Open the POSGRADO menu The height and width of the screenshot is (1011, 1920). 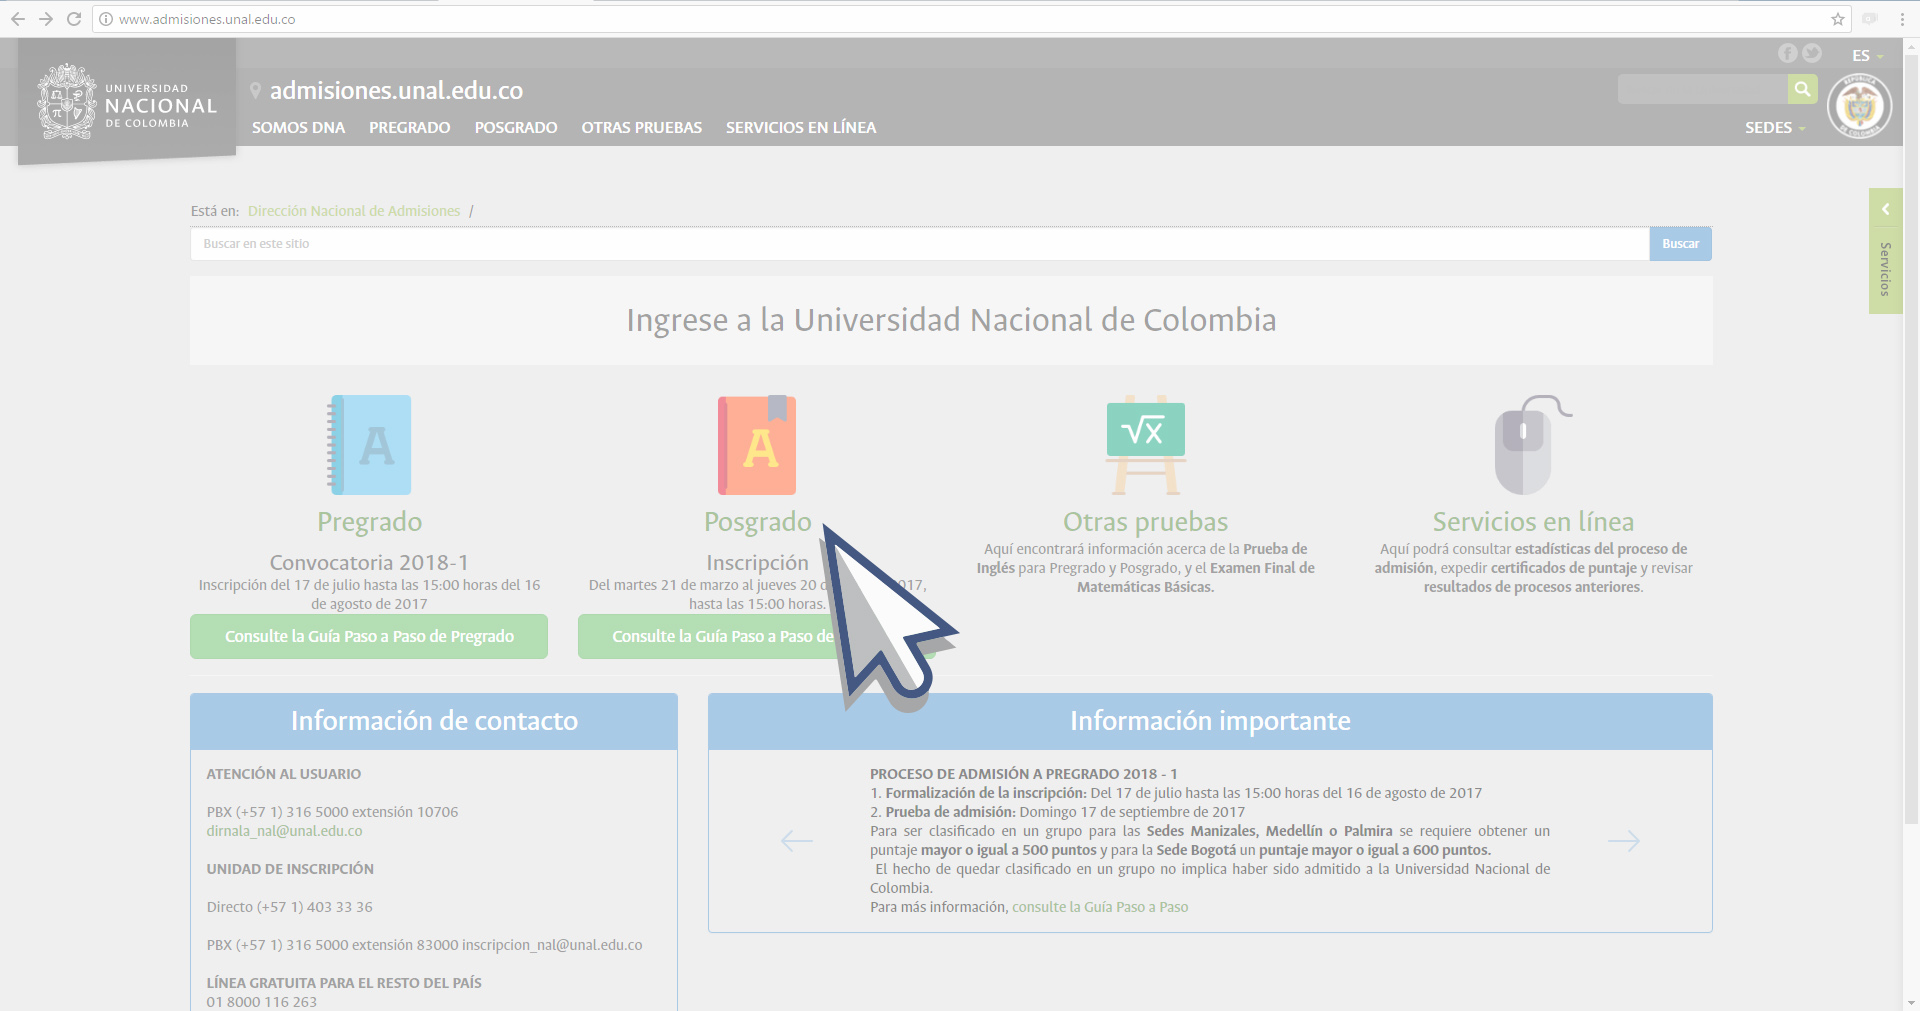tap(516, 128)
